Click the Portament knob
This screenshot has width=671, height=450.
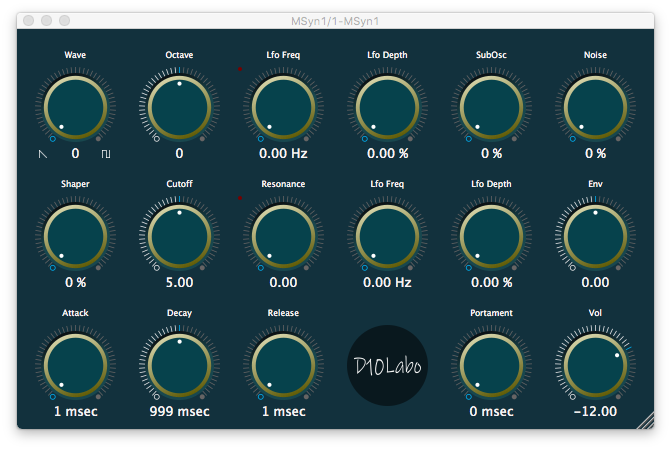click(491, 366)
